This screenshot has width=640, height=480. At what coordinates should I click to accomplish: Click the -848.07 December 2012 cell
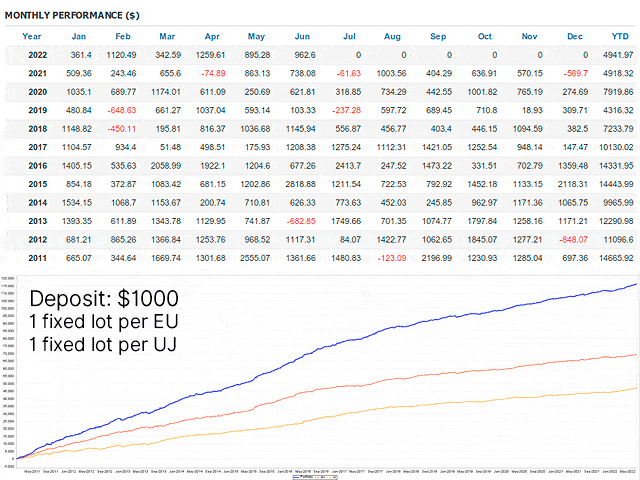point(573,240)
